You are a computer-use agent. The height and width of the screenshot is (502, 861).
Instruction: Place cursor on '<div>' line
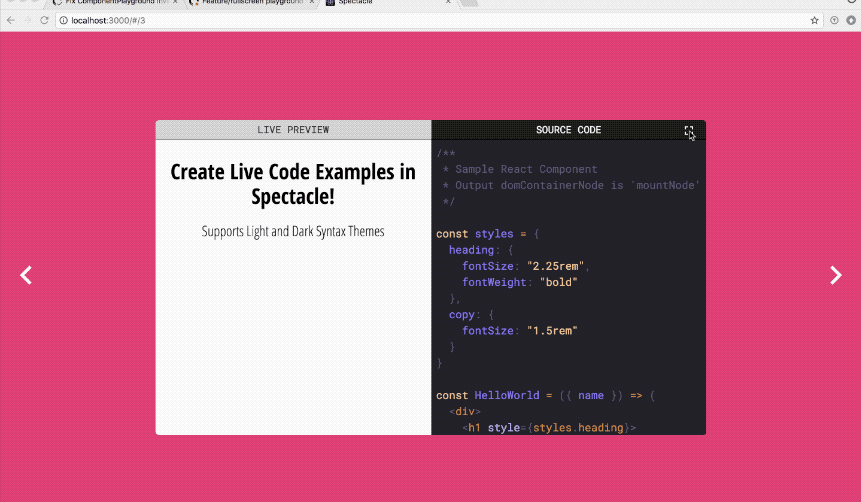(x=465, y=411)
